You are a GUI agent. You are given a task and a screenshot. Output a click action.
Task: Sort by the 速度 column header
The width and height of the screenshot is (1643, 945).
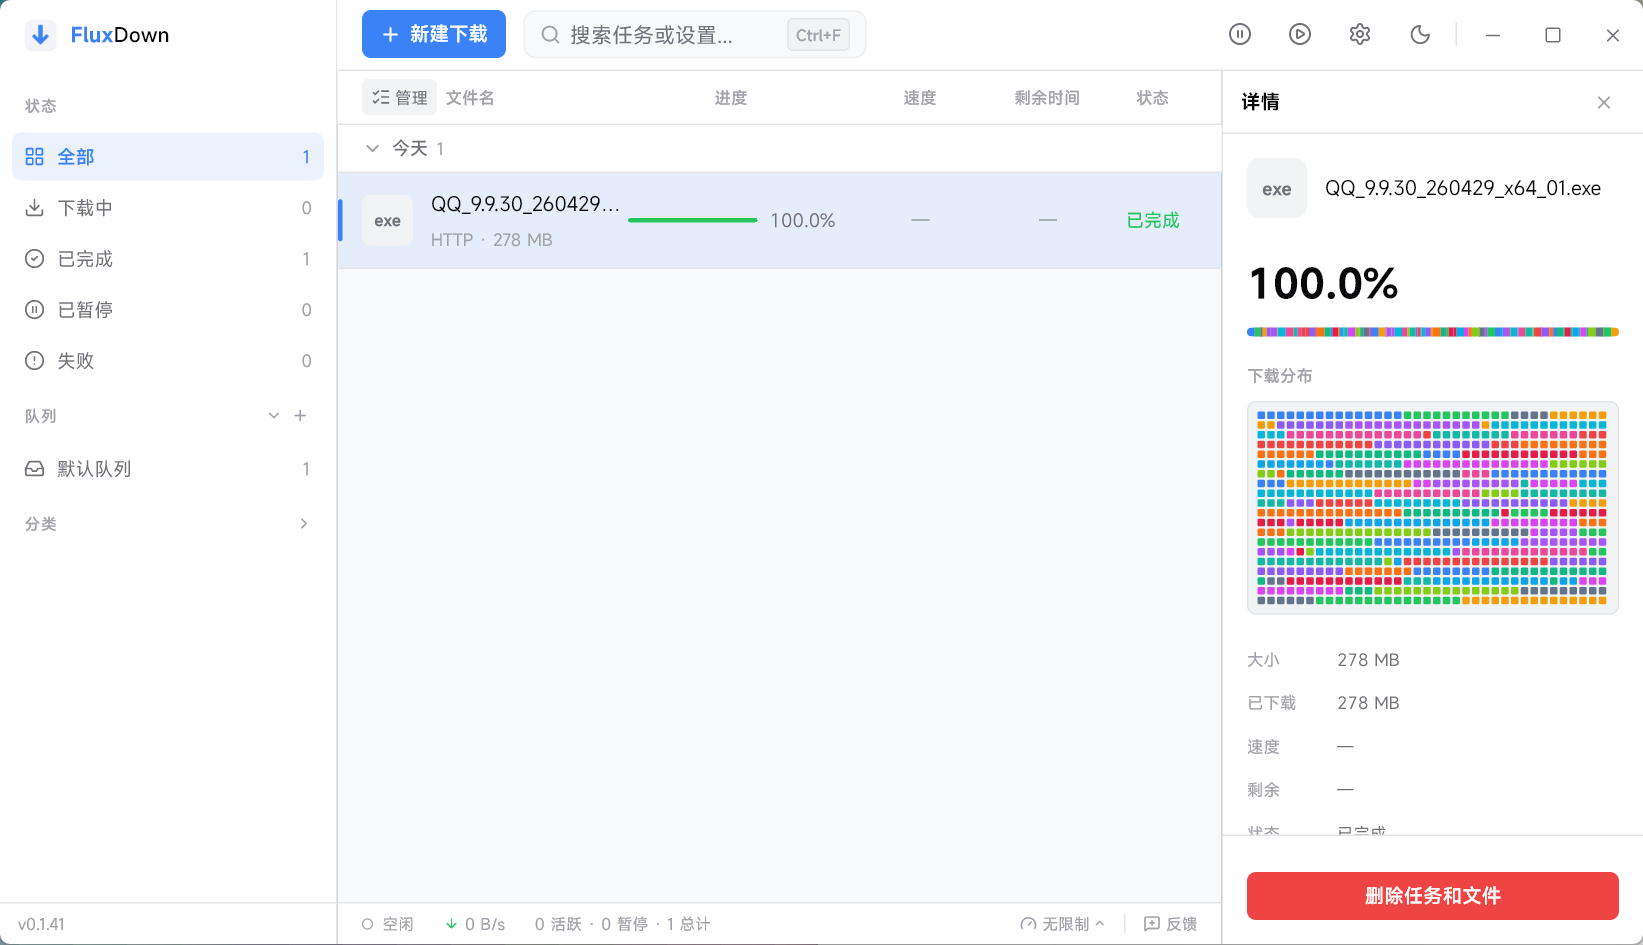[x=920, y=98]
